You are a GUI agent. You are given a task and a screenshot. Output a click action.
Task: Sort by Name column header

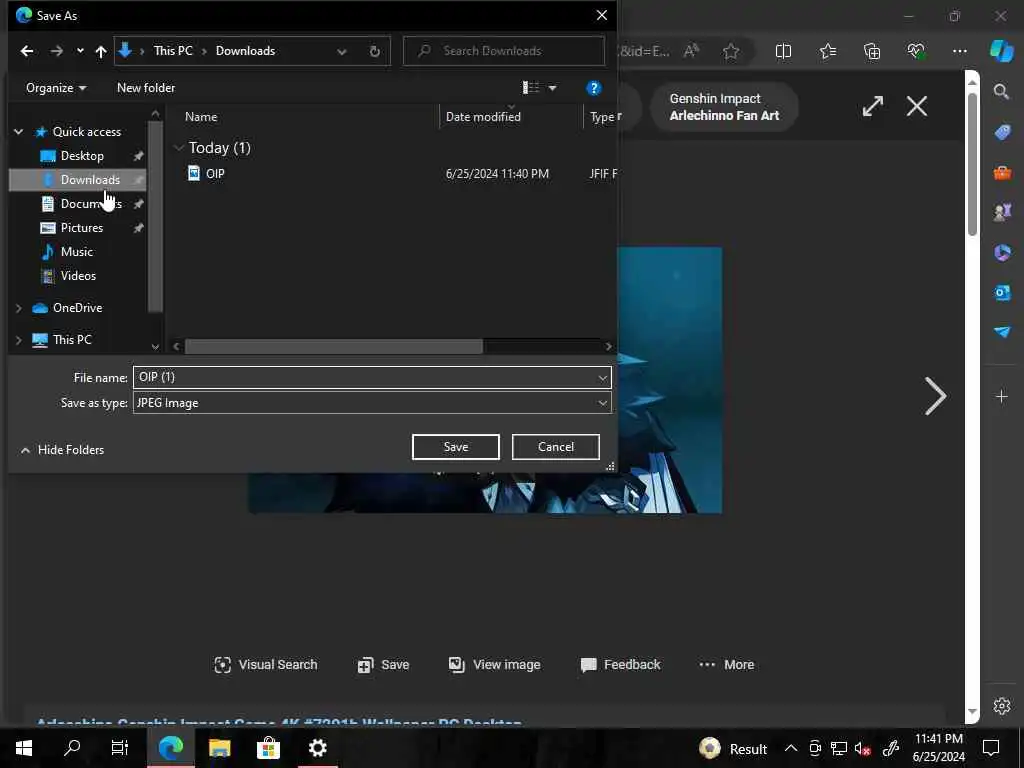[x=201, y=117]
